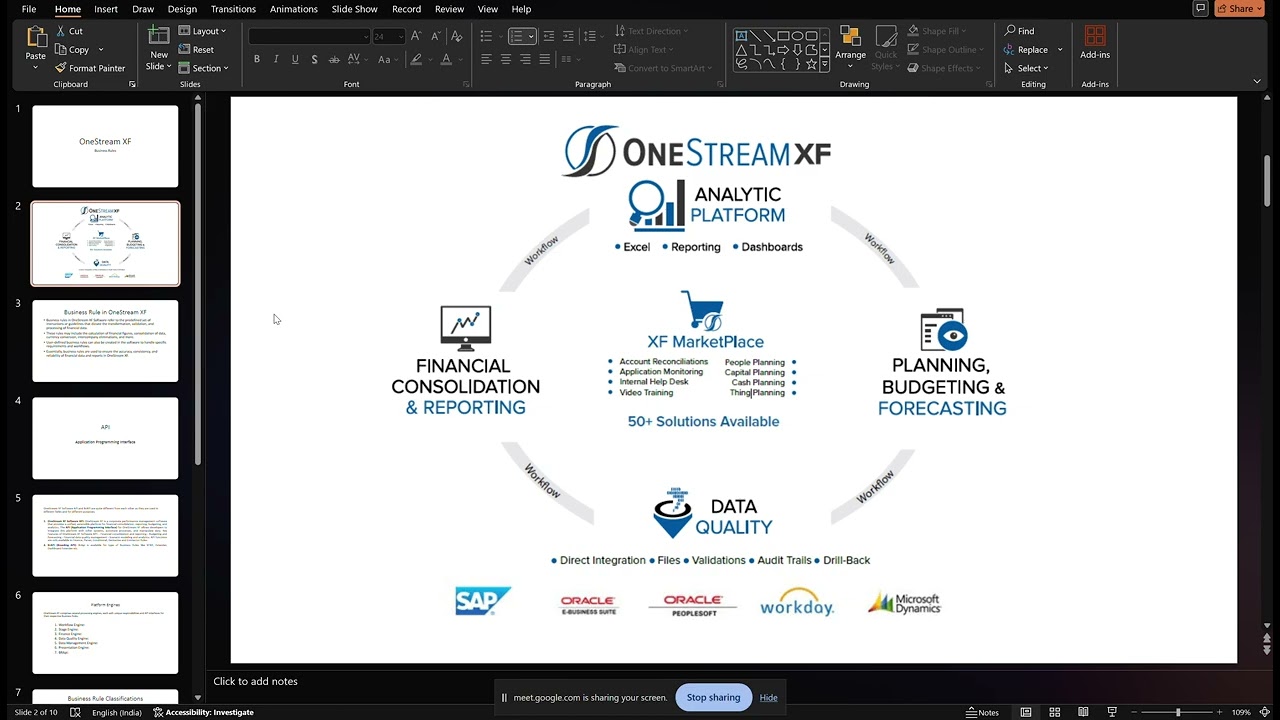Screen dimensions: 1280x720
Task: Toggle Strikethrough formatting
Action: pos(334,59)
